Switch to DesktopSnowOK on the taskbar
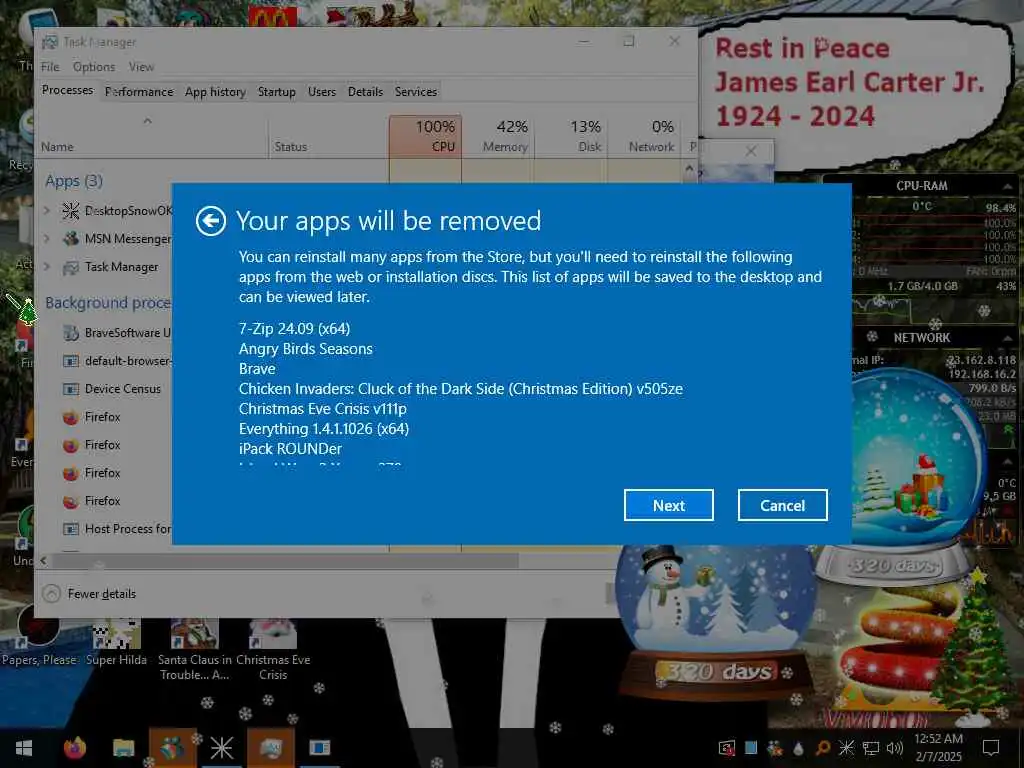The height and width of the screenshot is (768, 1024). tap(221, 748)
